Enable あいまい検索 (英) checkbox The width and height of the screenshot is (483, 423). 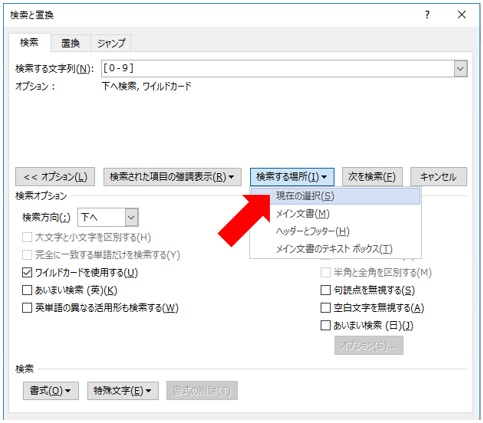[27, 290]
